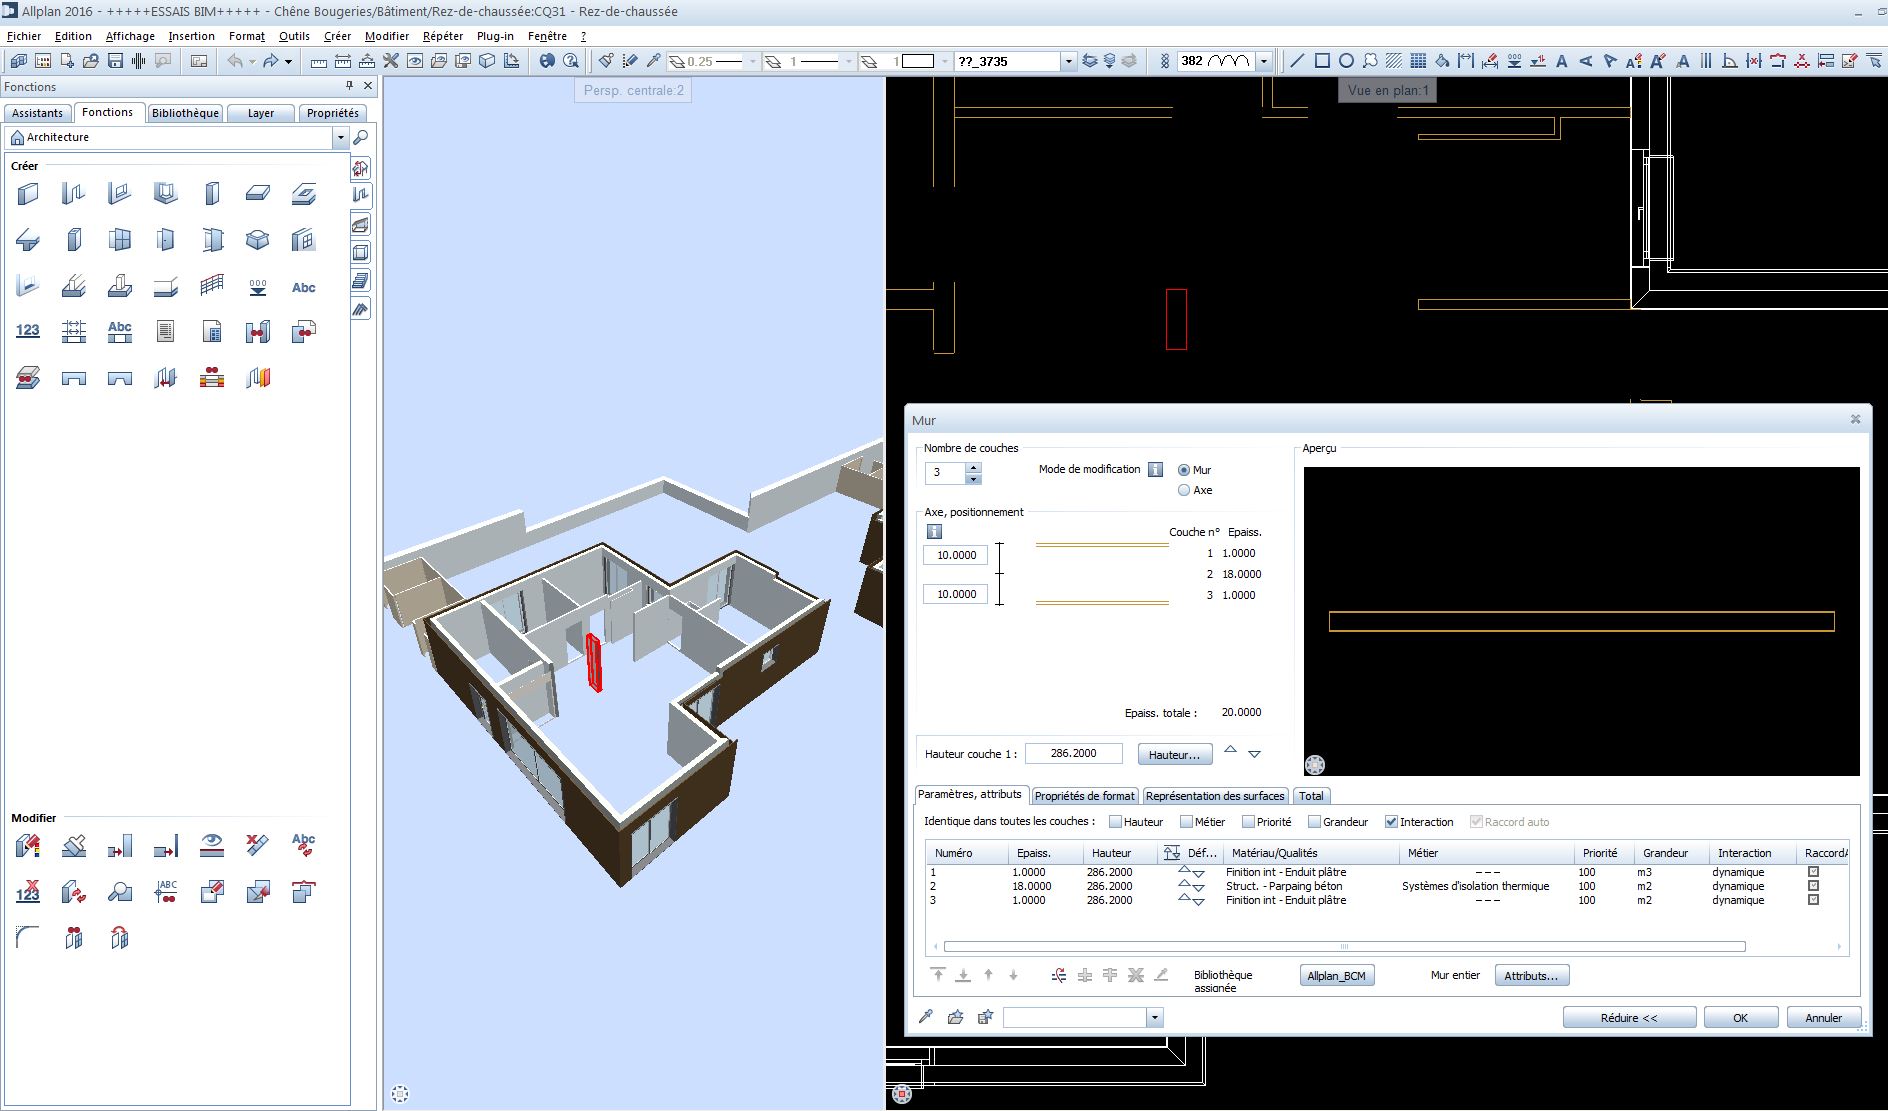Screen dimensions: 1888x1111
Task: Click the Hauteur couche 1 input field
Action: tap(1073, 753)
